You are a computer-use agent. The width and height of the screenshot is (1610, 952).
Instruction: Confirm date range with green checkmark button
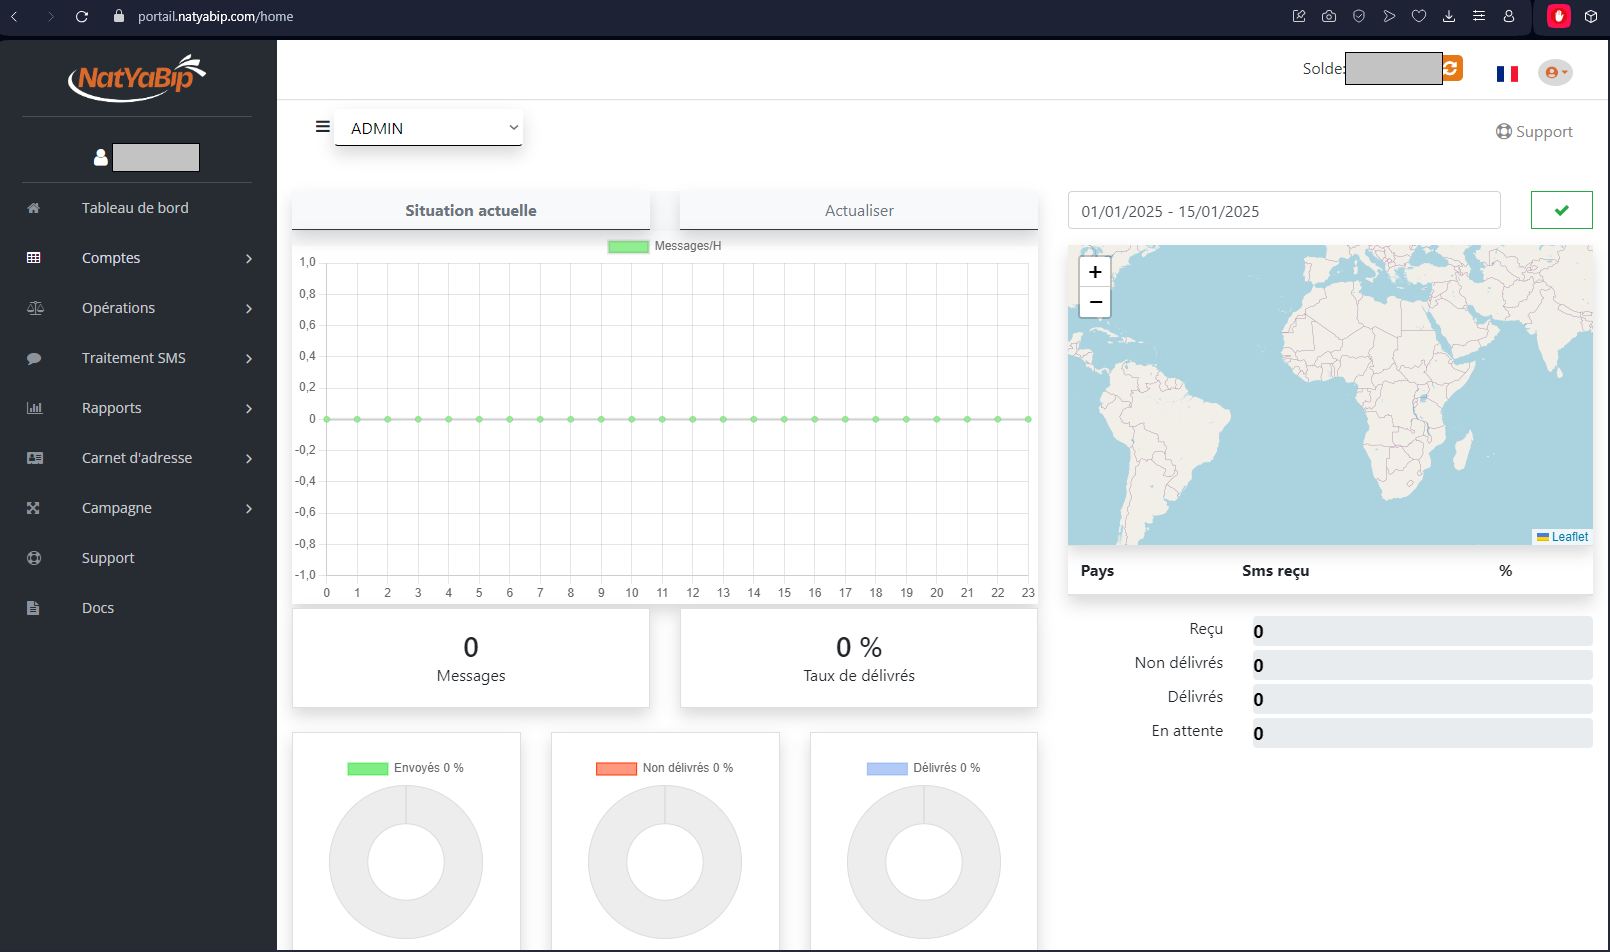[1561, 210]
